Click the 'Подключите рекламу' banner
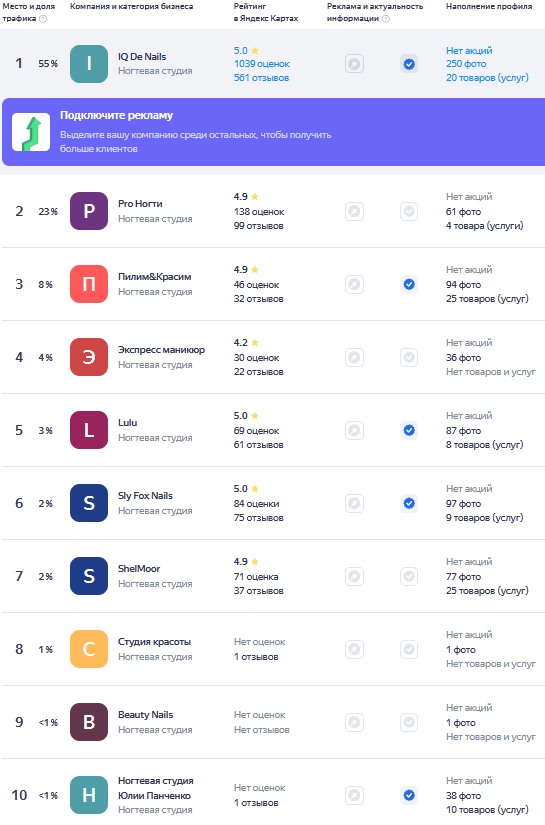Viewport: 545px width, 825px height. click(x=274, y=132)
